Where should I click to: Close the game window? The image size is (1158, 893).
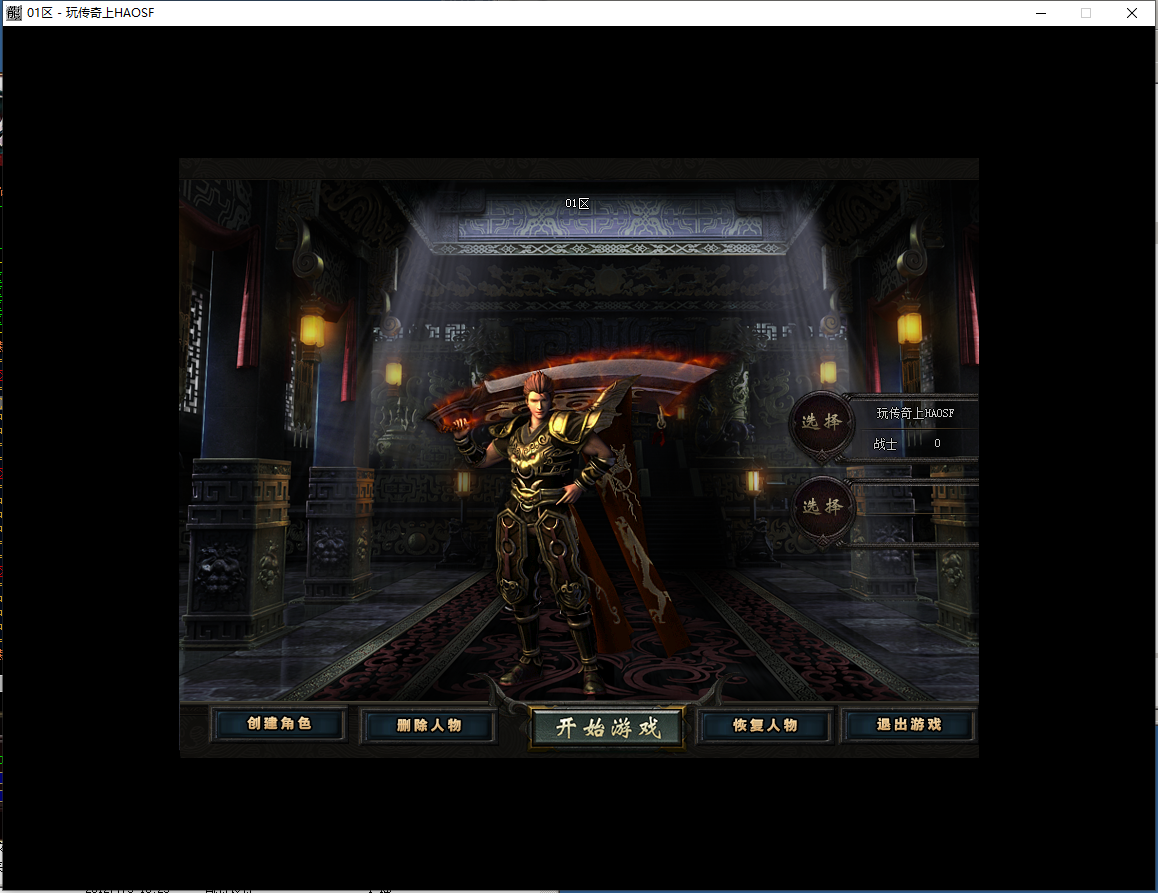click(1132, 13)
